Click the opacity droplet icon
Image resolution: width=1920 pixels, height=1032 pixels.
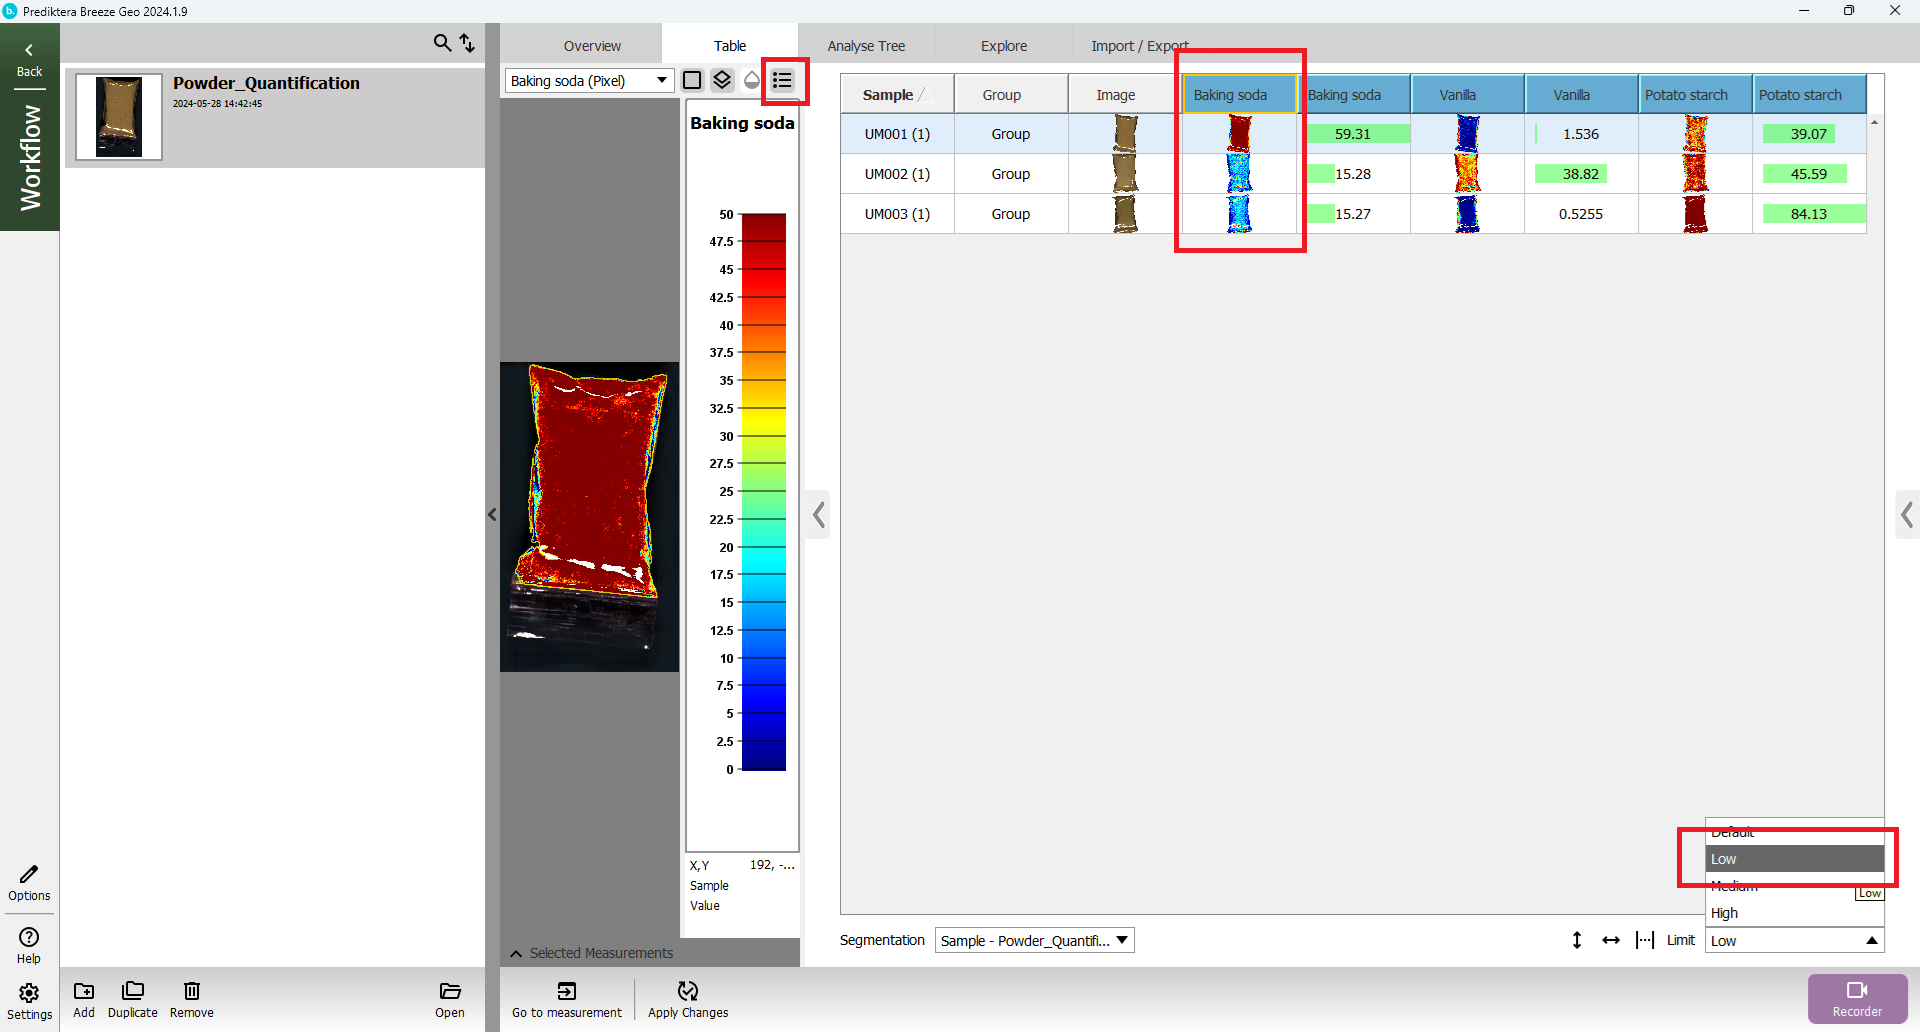[752, 80]
